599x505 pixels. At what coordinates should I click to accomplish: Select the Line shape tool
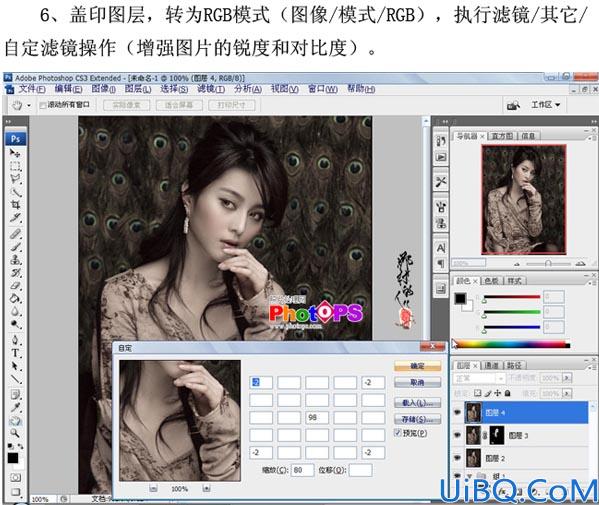point(15,379)
